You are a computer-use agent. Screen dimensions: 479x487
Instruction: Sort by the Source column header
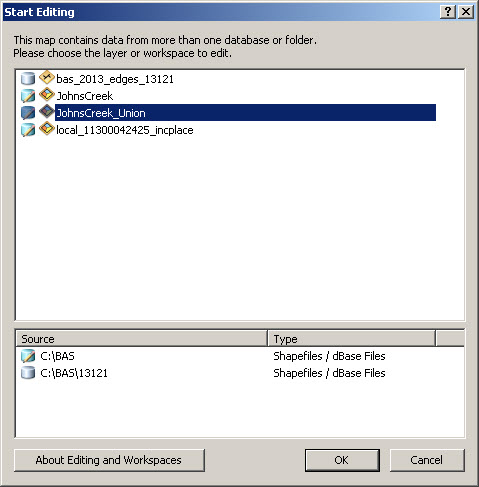[142, 339]
